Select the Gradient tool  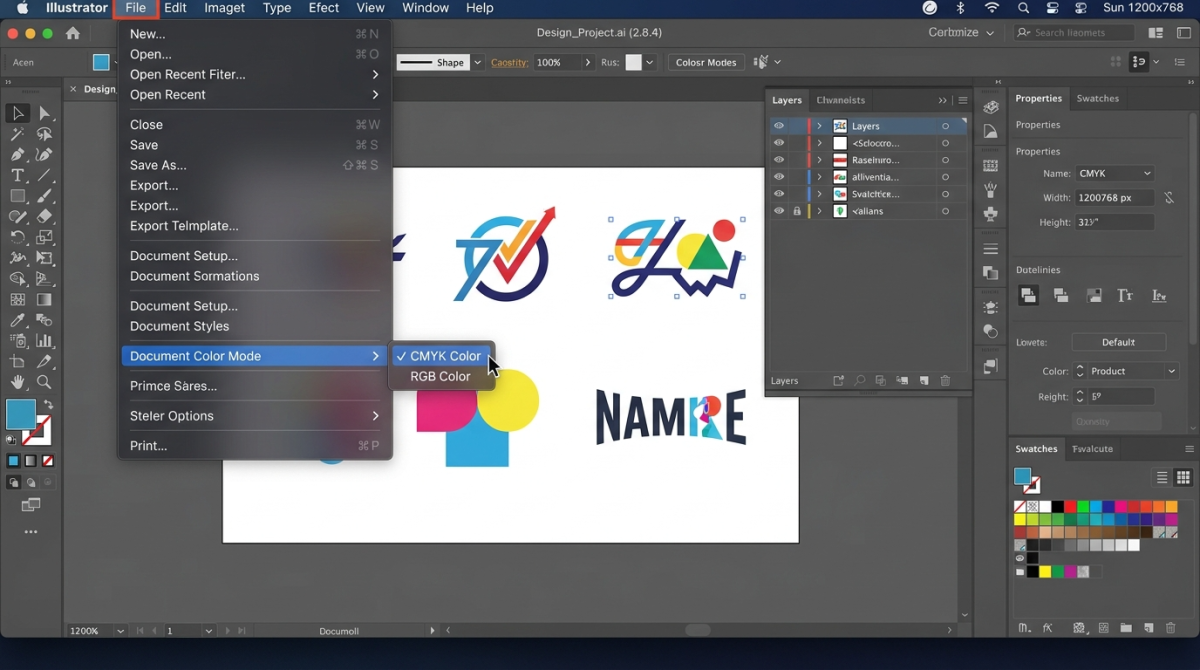click(44, 300)
